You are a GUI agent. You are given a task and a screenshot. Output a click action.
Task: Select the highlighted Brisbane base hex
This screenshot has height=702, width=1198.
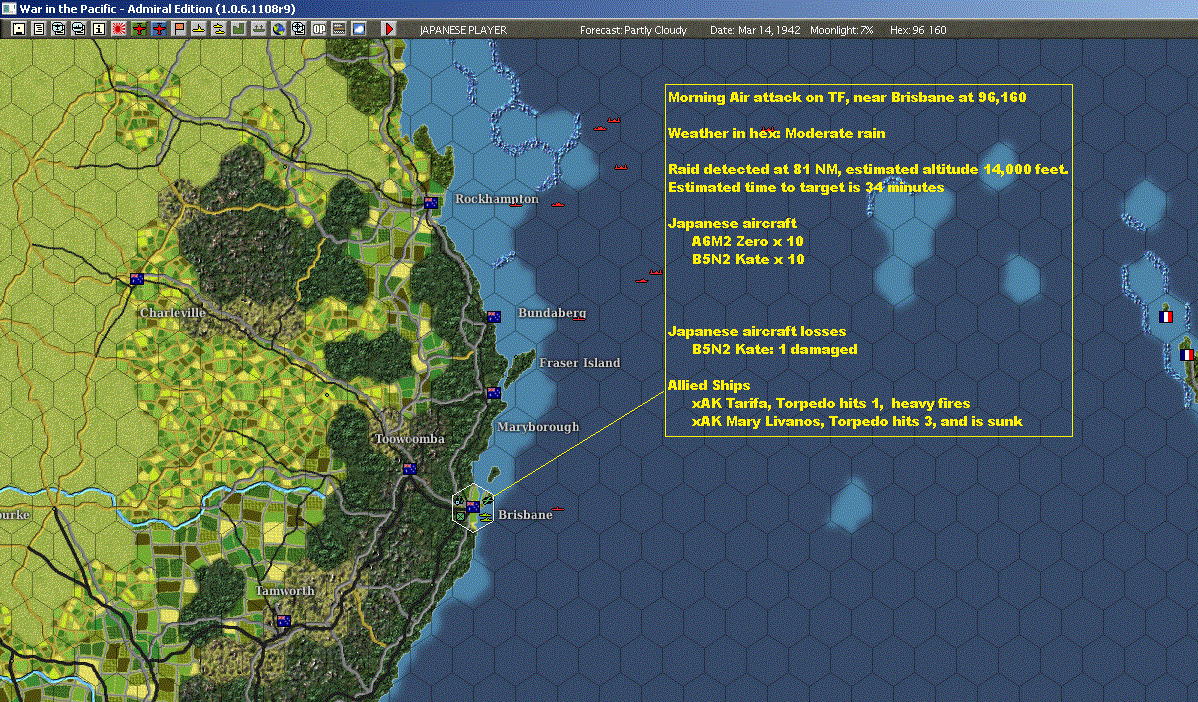(473, 508)
